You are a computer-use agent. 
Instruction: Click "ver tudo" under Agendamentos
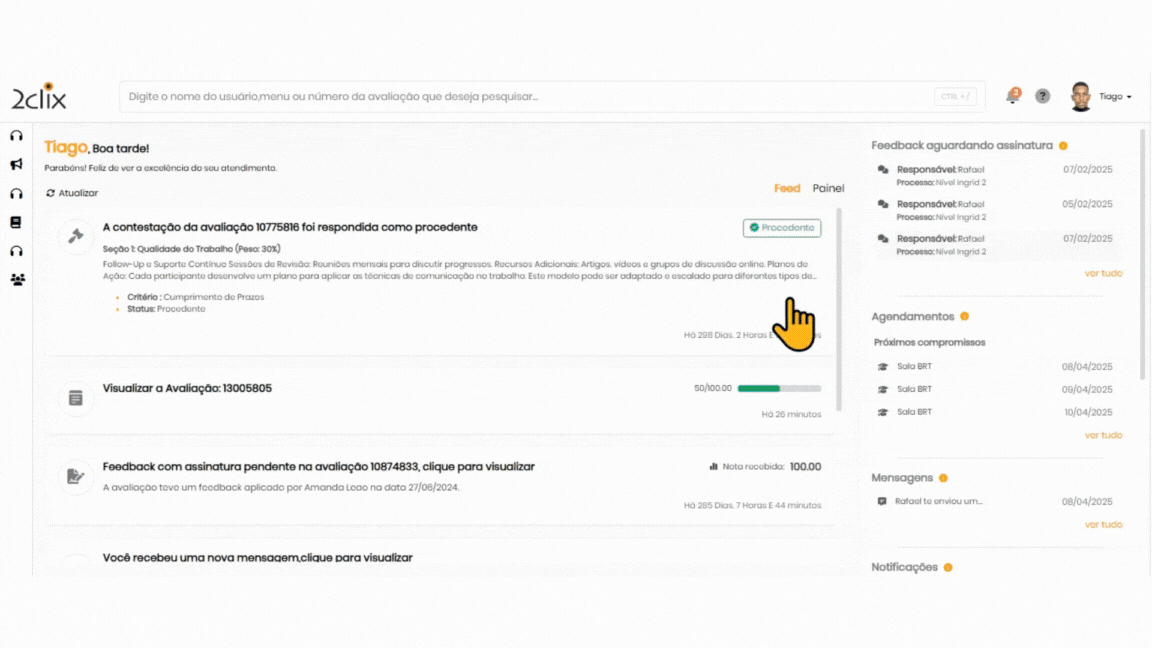[x=1103, y=435]
